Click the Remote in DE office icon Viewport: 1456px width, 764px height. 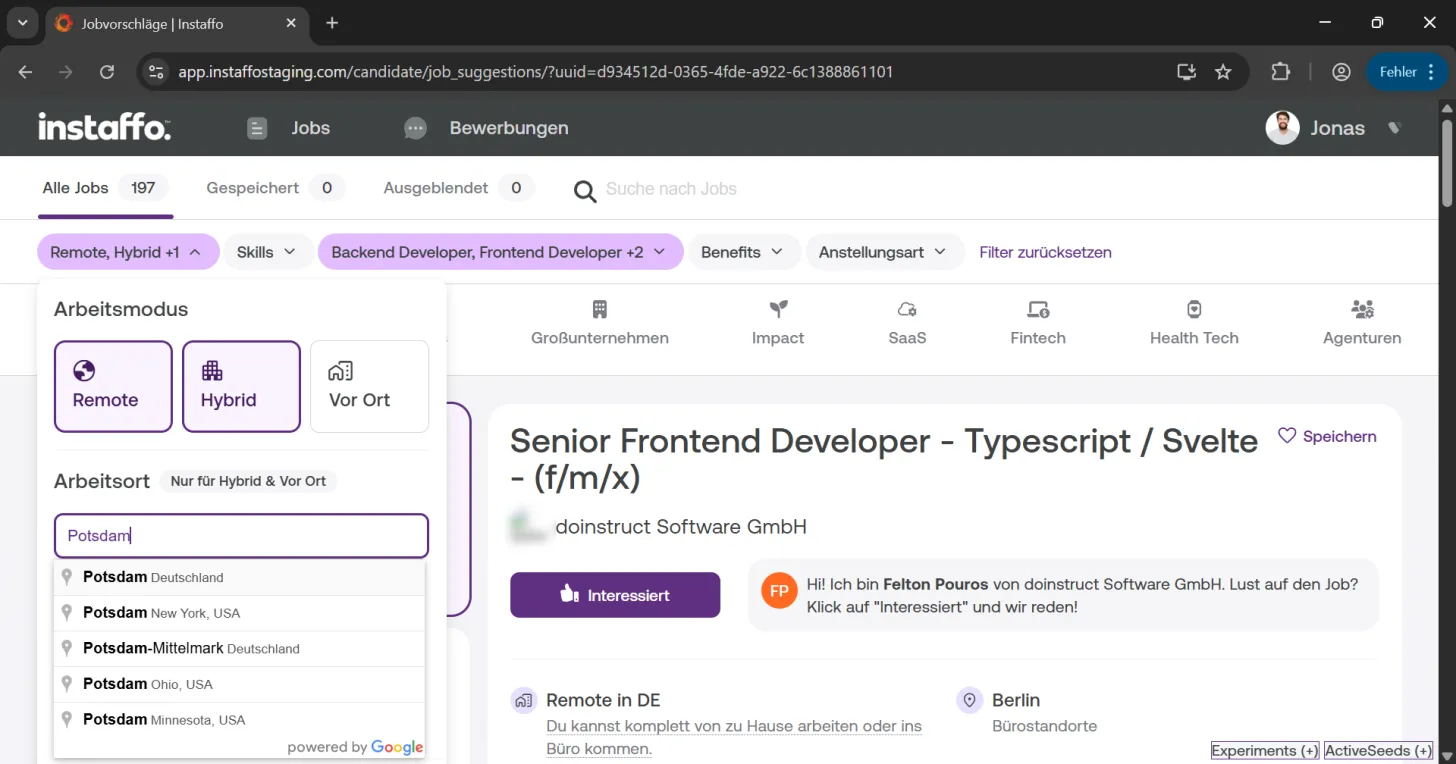(x=523, y=701)
